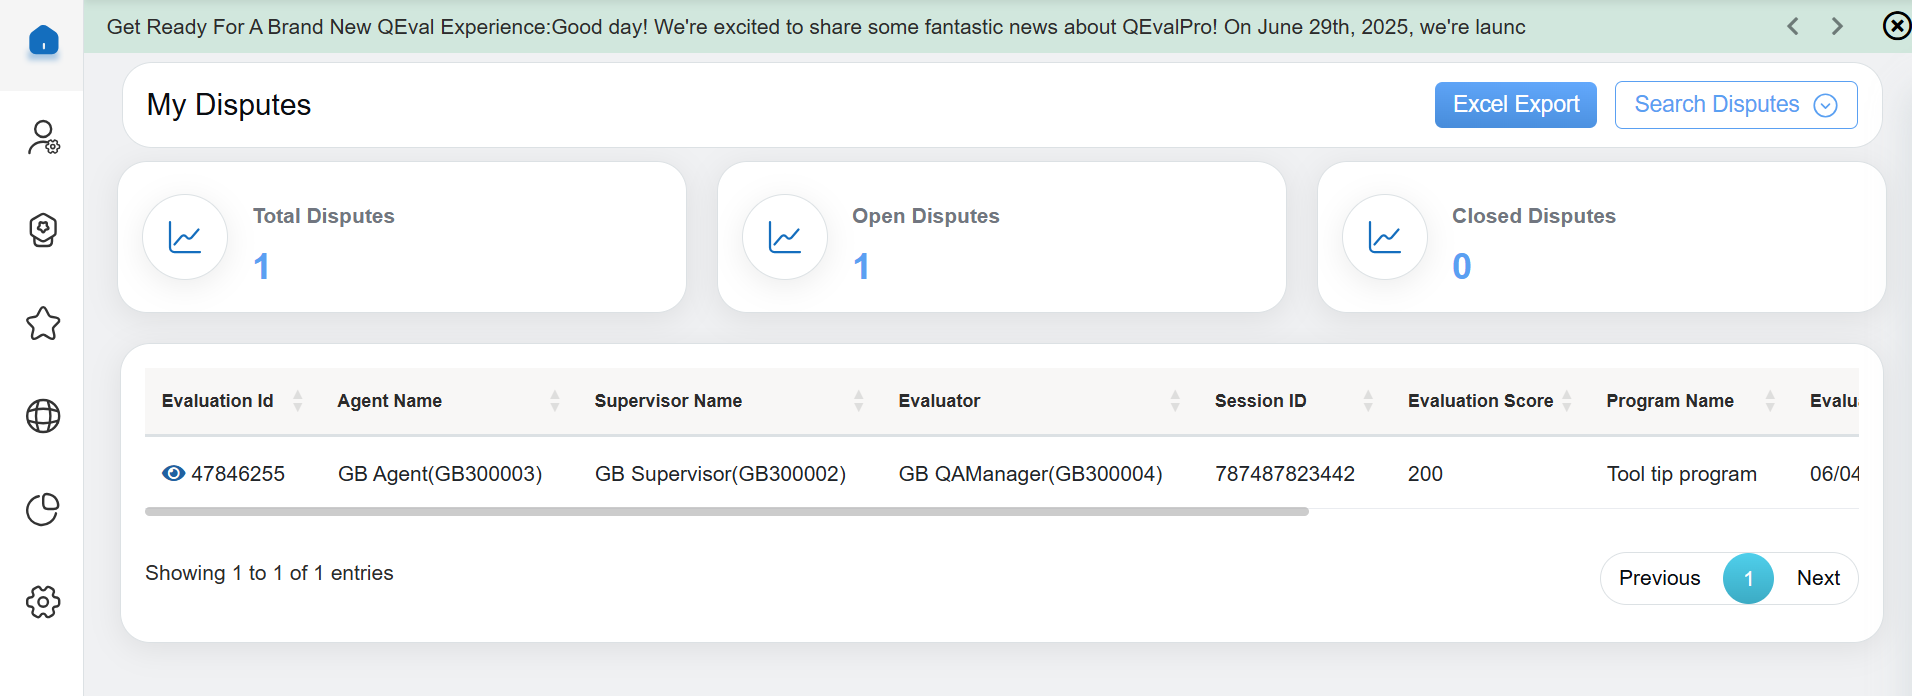Show next announcement with right arrow
1912x696 pixels.
click(1837, 26)
